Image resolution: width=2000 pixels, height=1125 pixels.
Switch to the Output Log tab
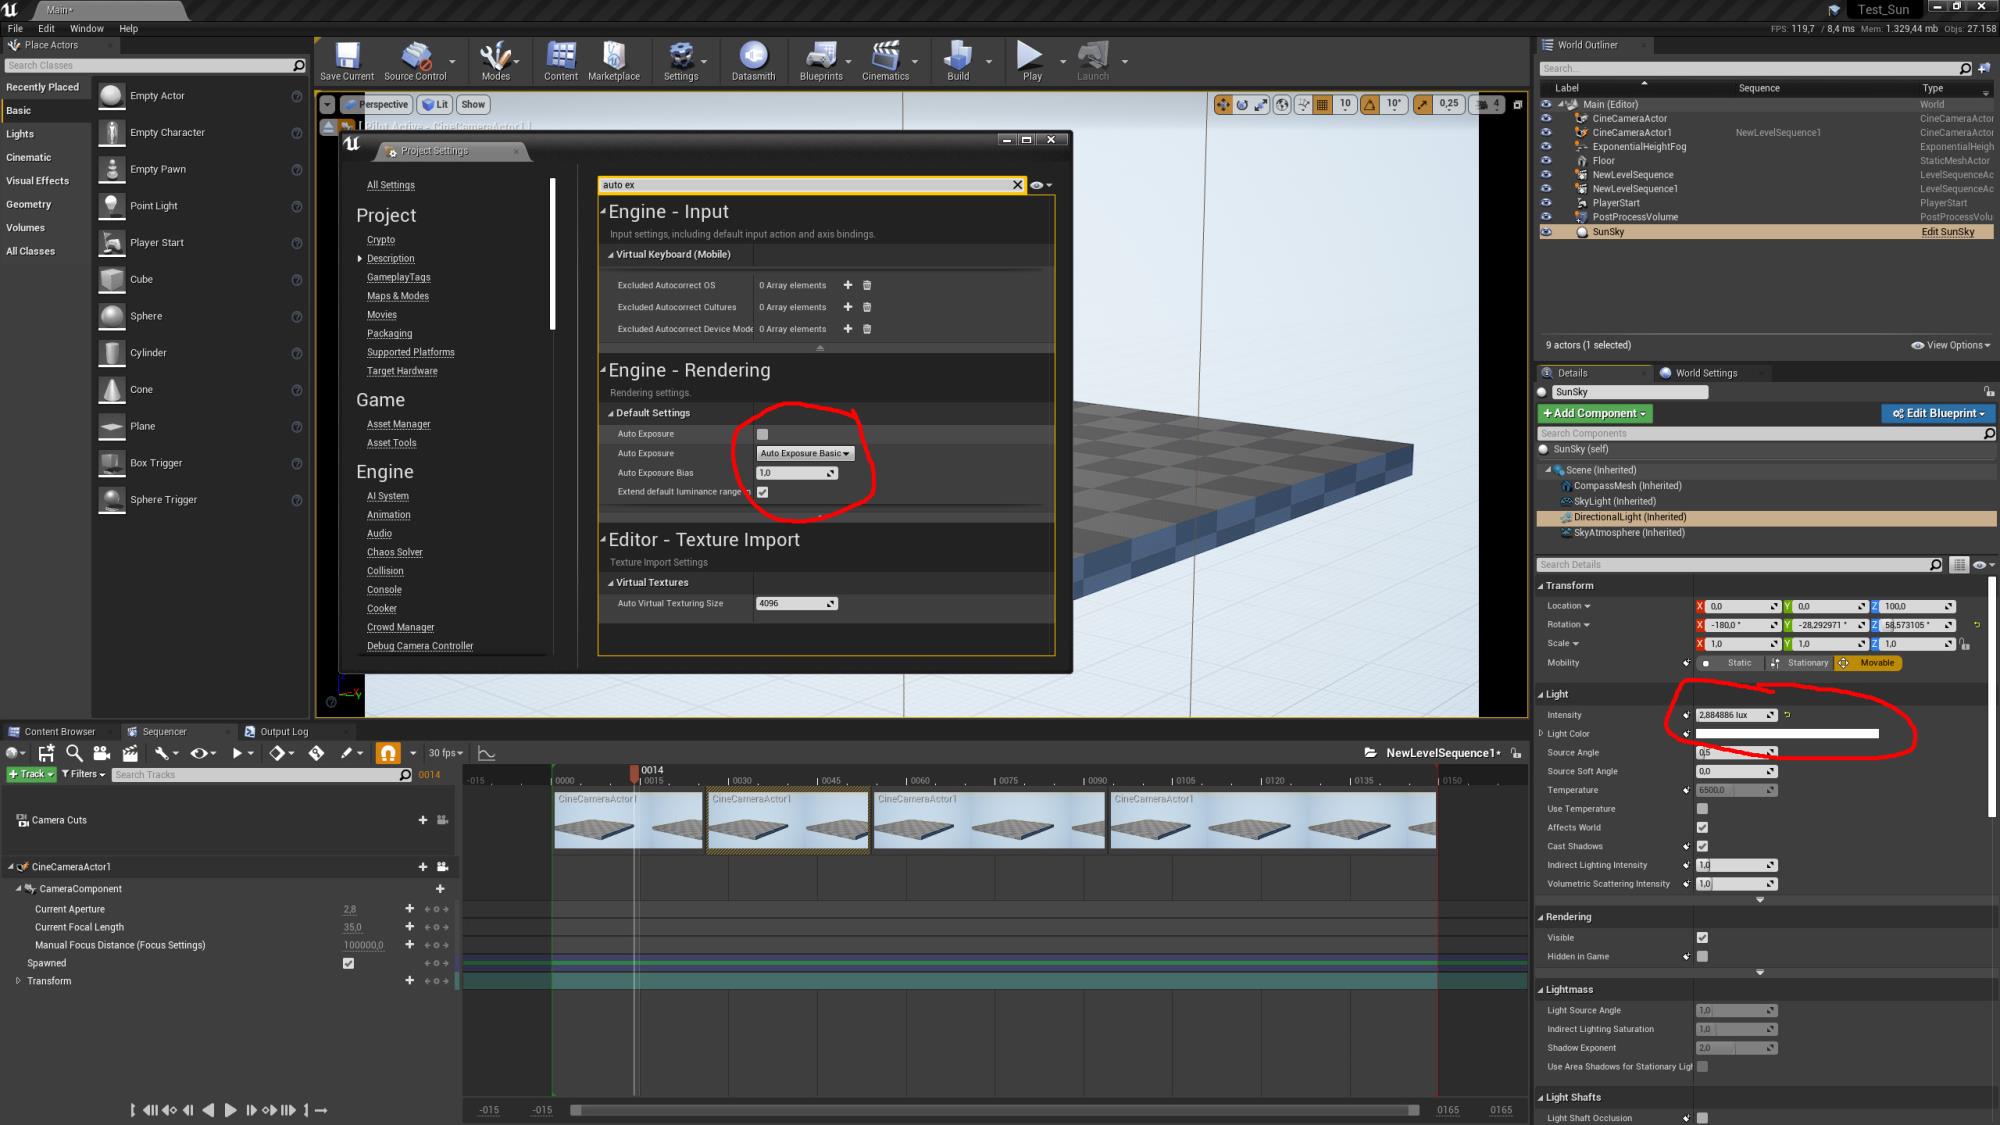click(283, 732)
